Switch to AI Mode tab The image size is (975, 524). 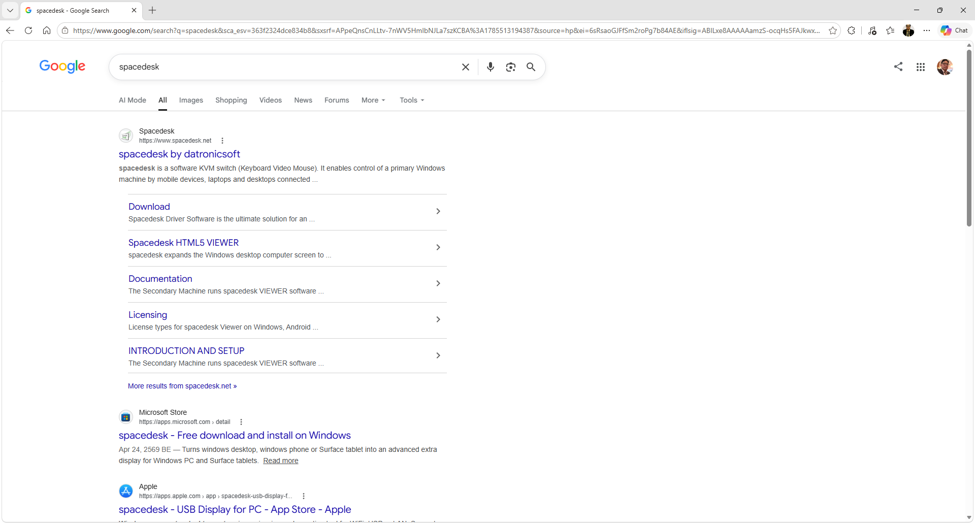[x=132, y=100]
